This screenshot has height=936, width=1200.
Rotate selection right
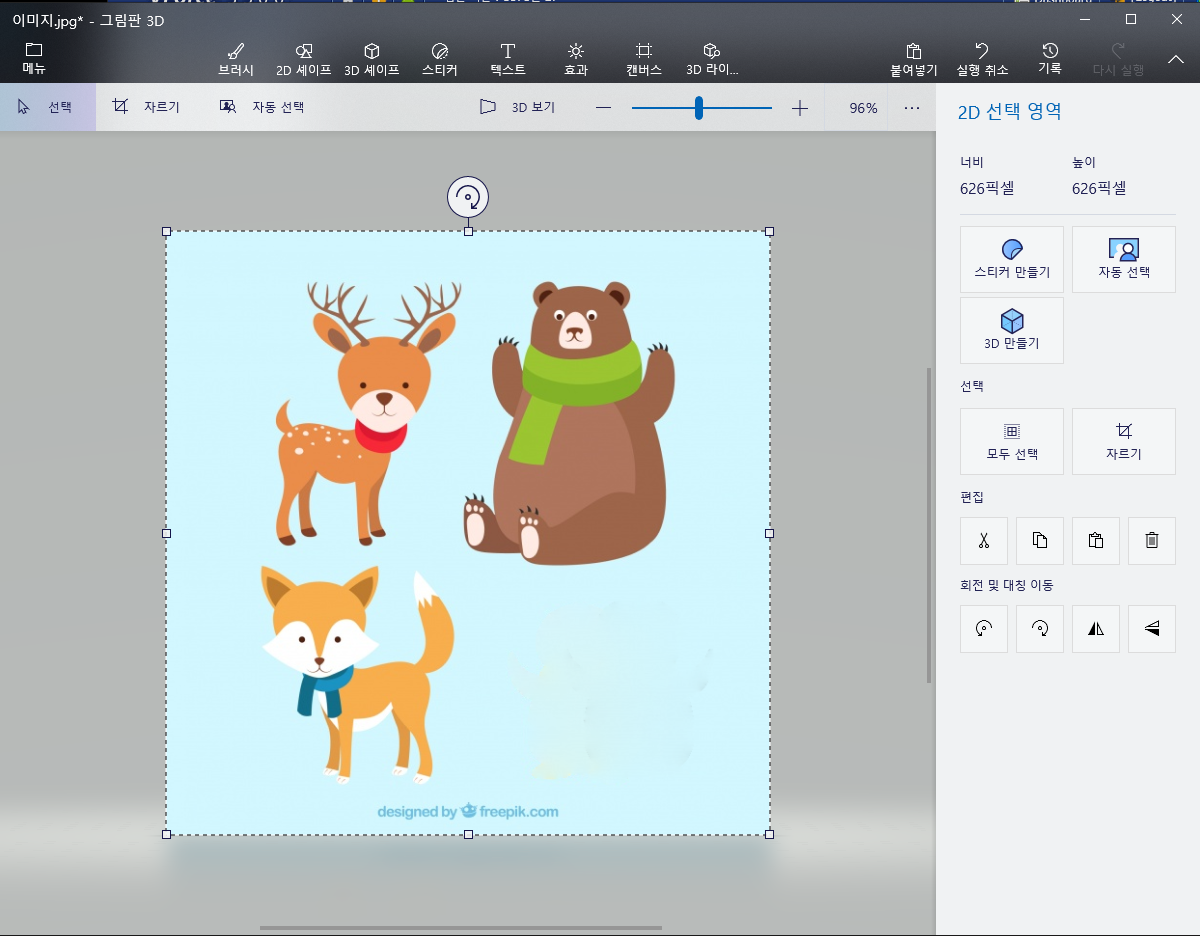[x=1040, y=629]
